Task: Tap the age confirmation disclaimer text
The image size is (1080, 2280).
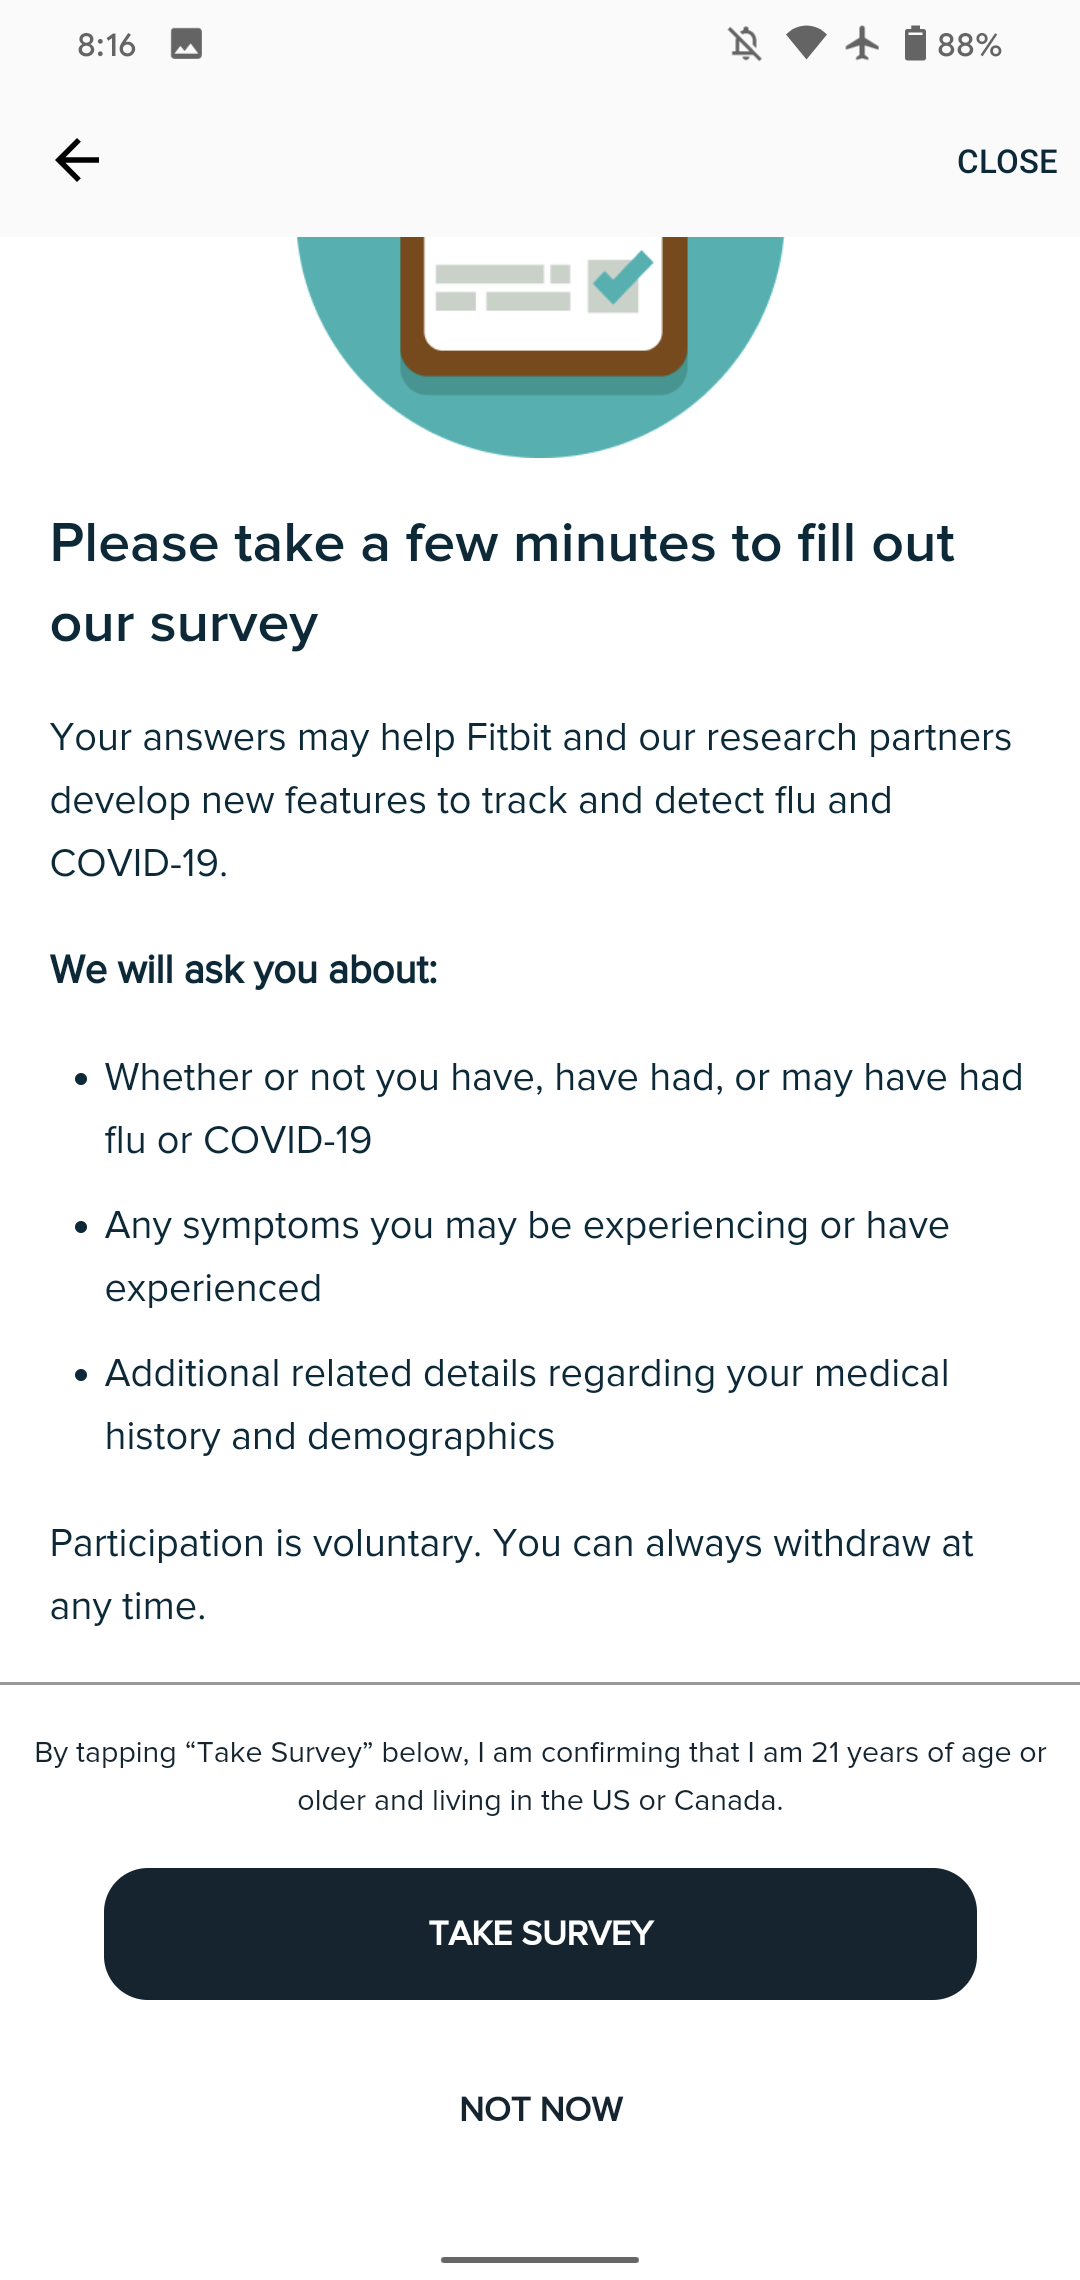Action: (540, 1776)
